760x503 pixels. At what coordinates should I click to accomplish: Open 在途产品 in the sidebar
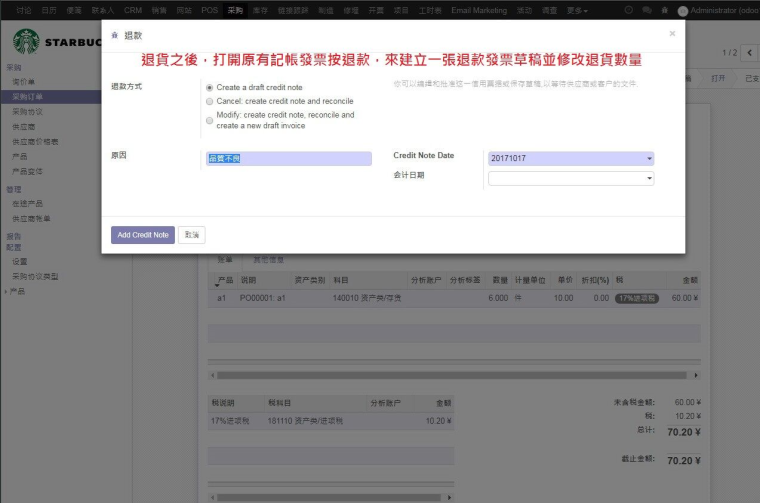pos(27,204)
